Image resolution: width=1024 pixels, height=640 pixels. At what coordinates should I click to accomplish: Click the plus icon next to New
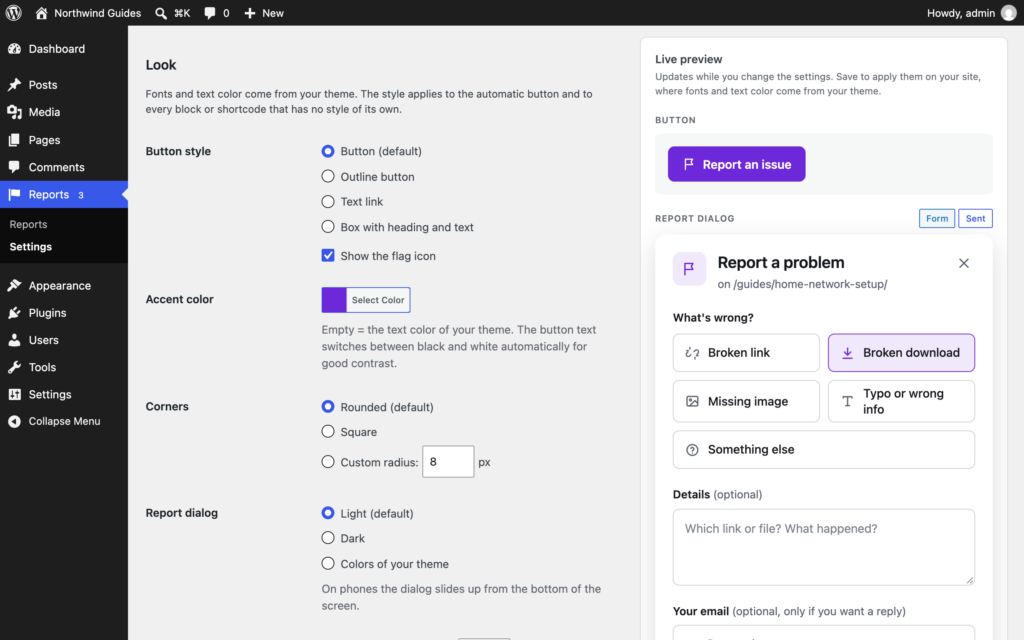tap(249, 13)
